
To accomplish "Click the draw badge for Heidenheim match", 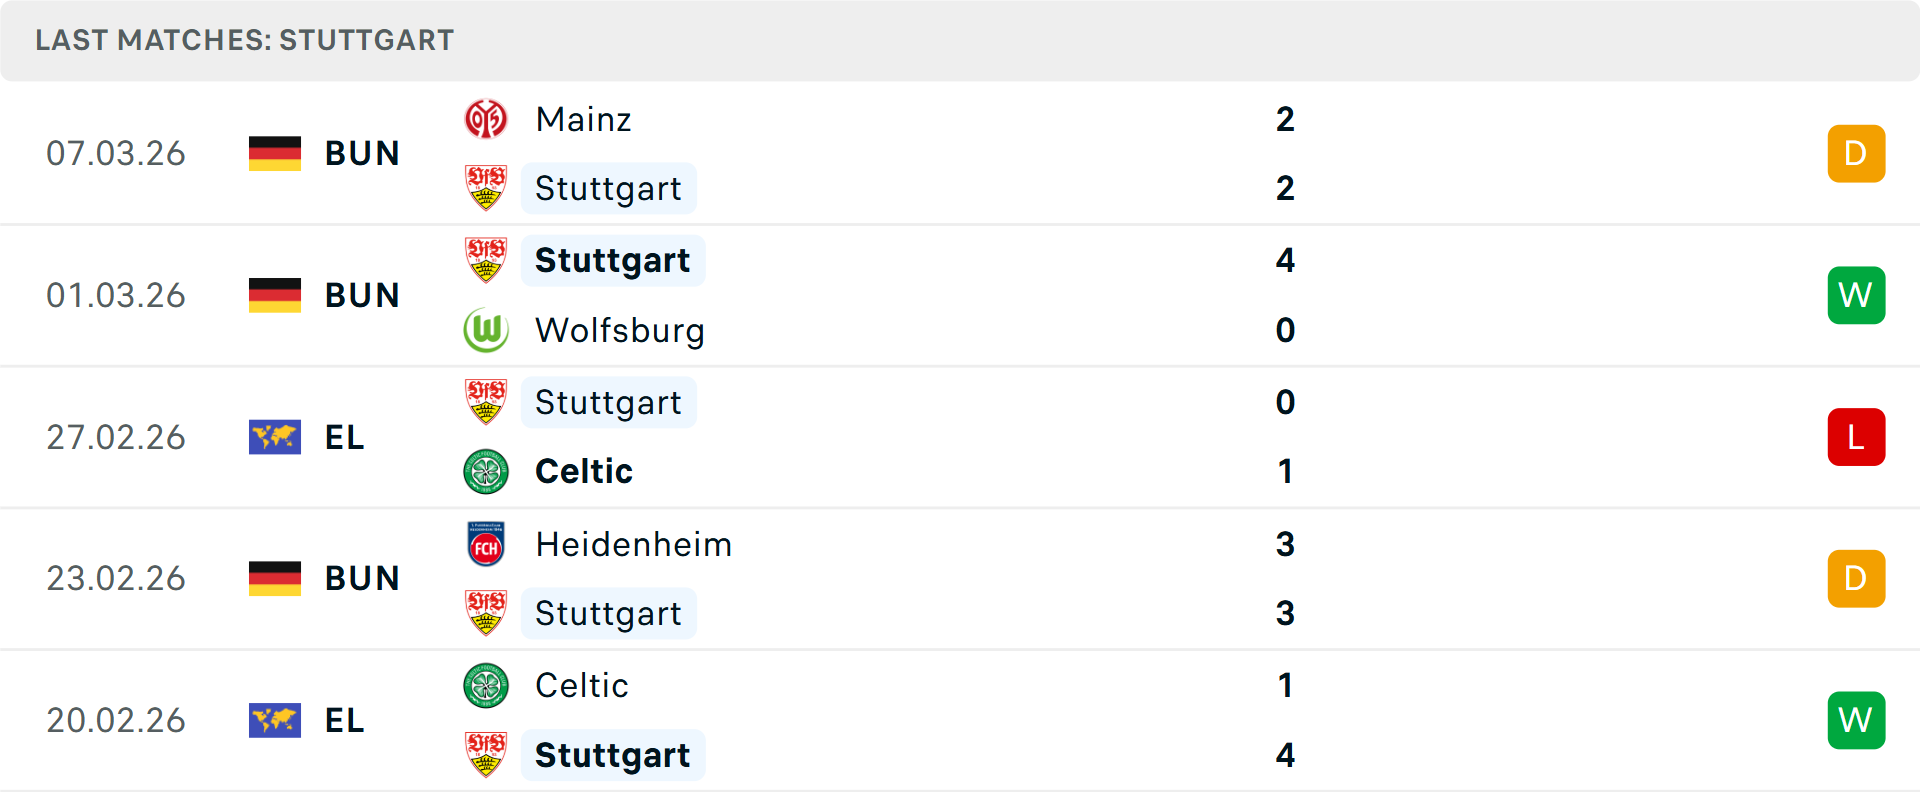I will (1856, 579).
